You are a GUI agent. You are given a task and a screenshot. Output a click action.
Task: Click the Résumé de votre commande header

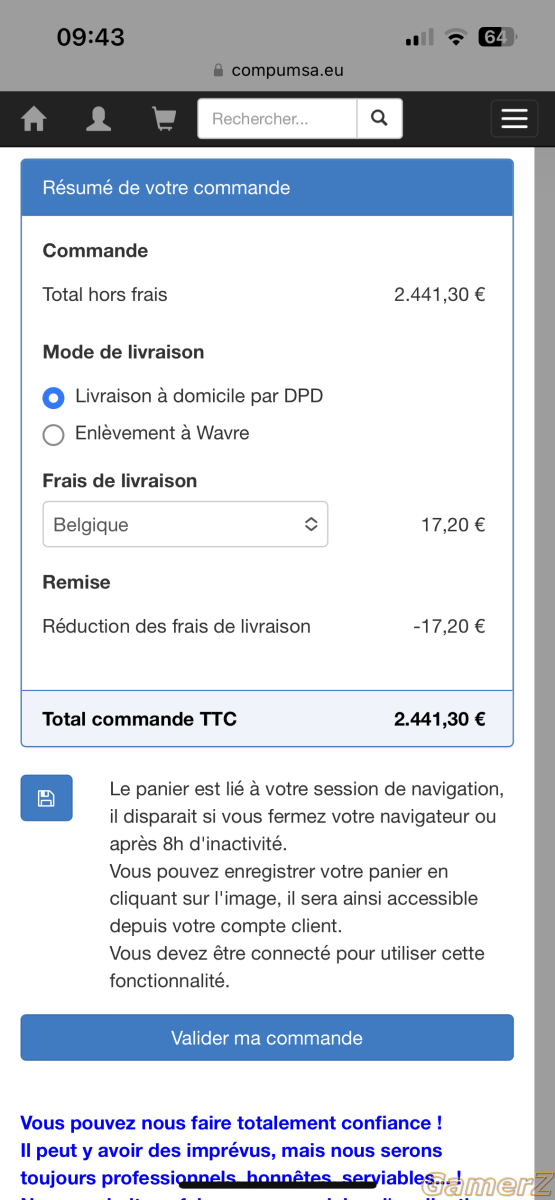pos(267,188)
